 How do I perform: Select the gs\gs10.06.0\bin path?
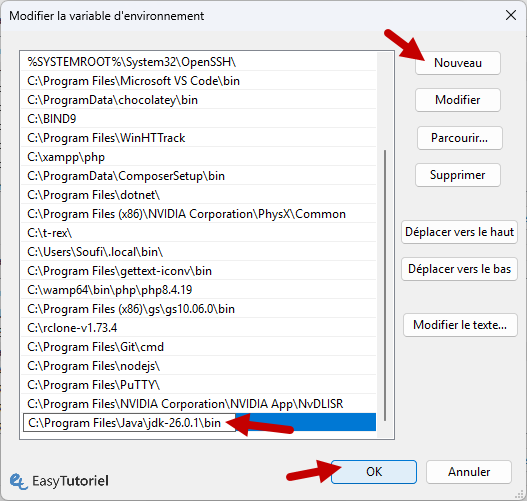199,309
